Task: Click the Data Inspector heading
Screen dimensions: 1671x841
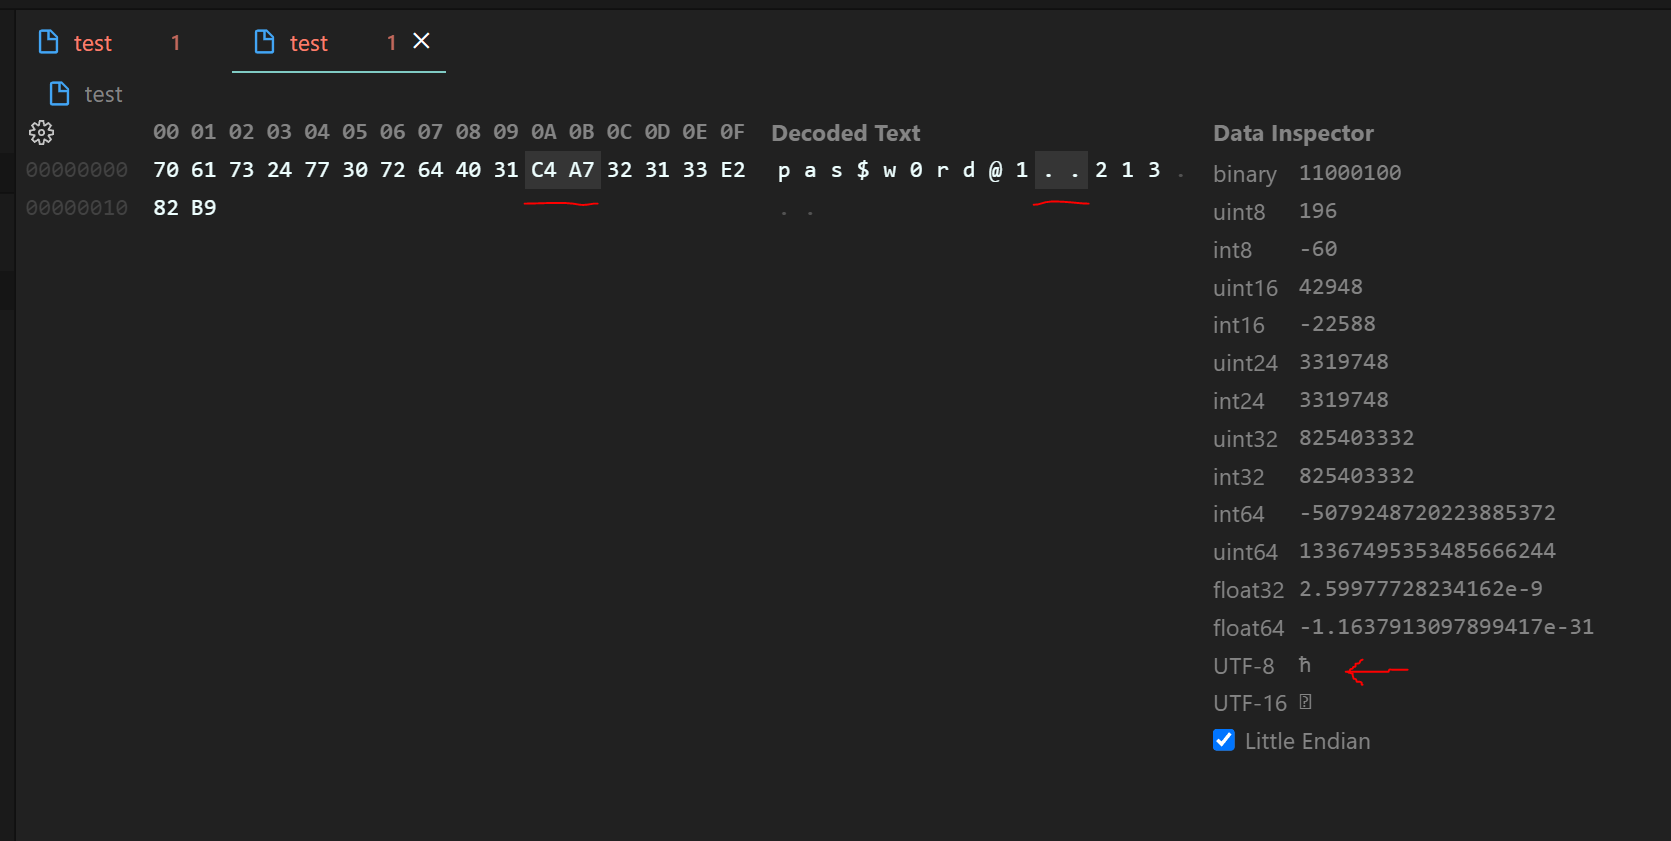Action: point(1293,133)
